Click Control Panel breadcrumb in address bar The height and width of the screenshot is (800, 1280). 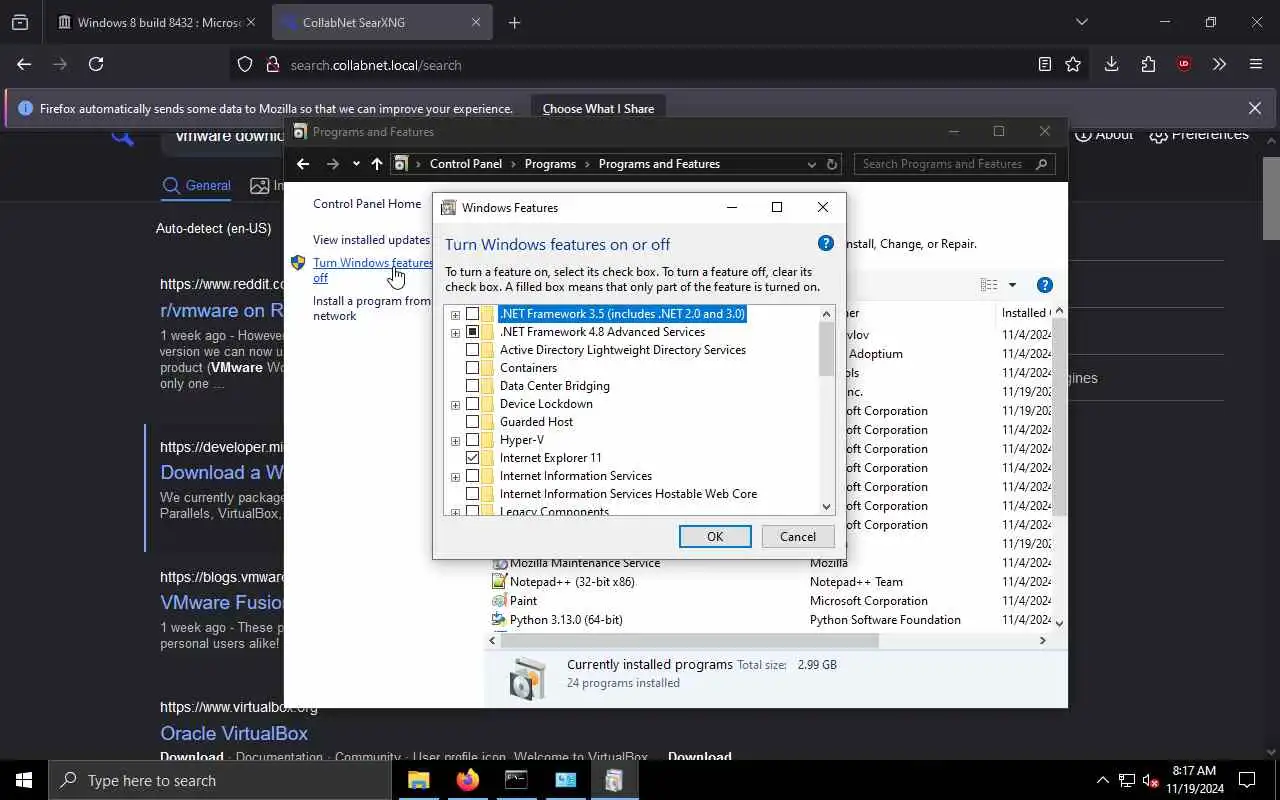pos(466,164)
